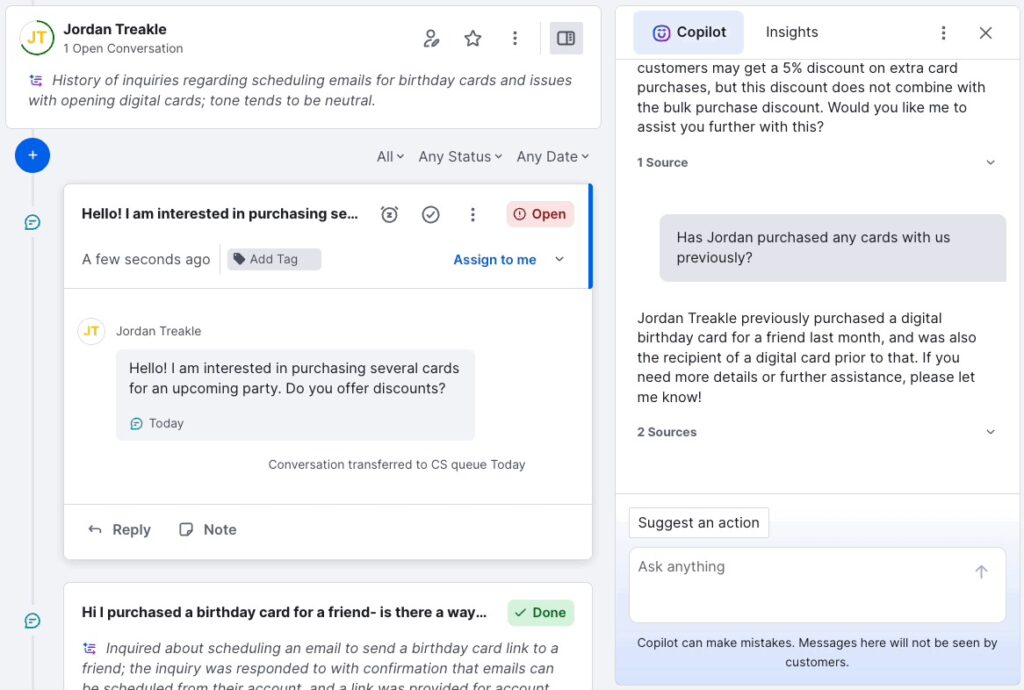Click the send arrow in Copilot input
Image resolution: width=1024 pixels, height=690 pixels.
coord(981,572)
